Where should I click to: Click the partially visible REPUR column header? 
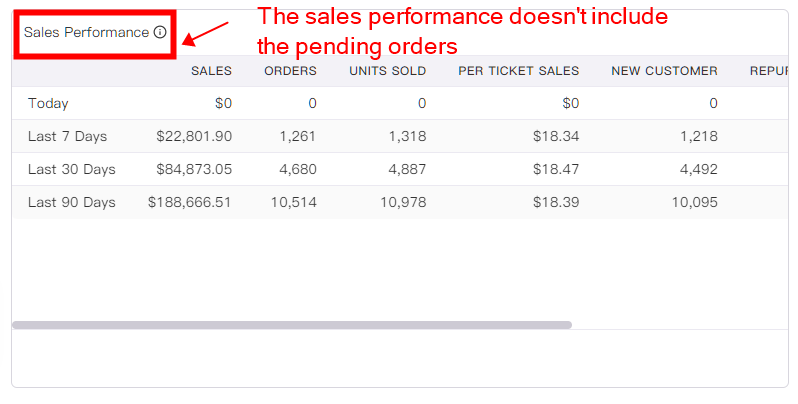(768, 71)
